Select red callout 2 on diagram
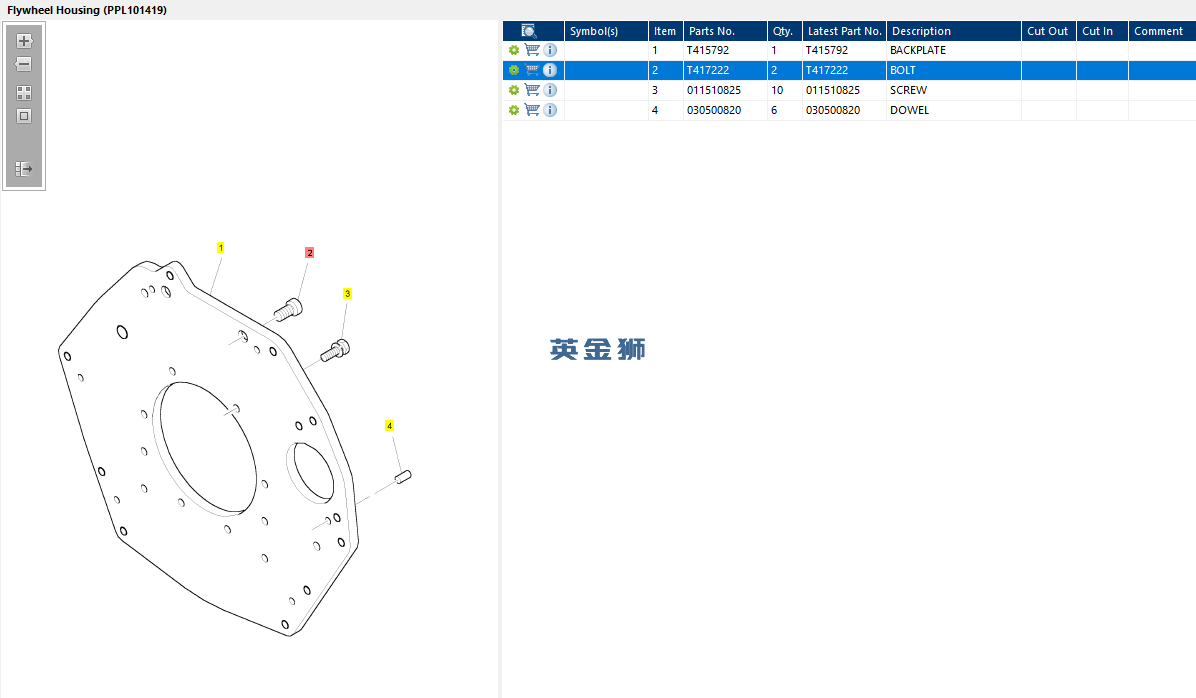This screenshot has width=1196, height=698. tap(309, 253)
